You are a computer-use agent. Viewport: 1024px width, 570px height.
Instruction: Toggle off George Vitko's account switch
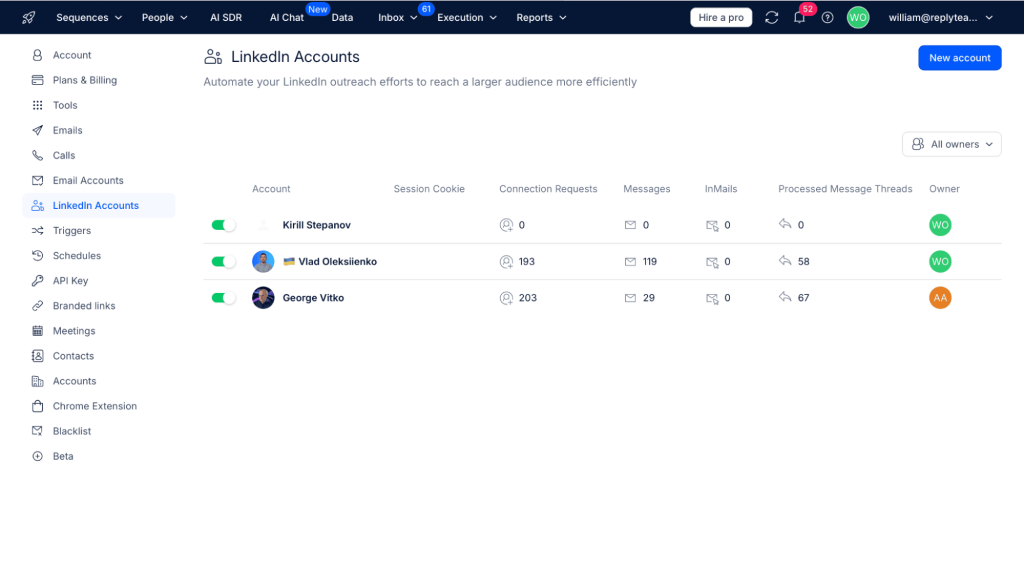click(x=223, y=298)
